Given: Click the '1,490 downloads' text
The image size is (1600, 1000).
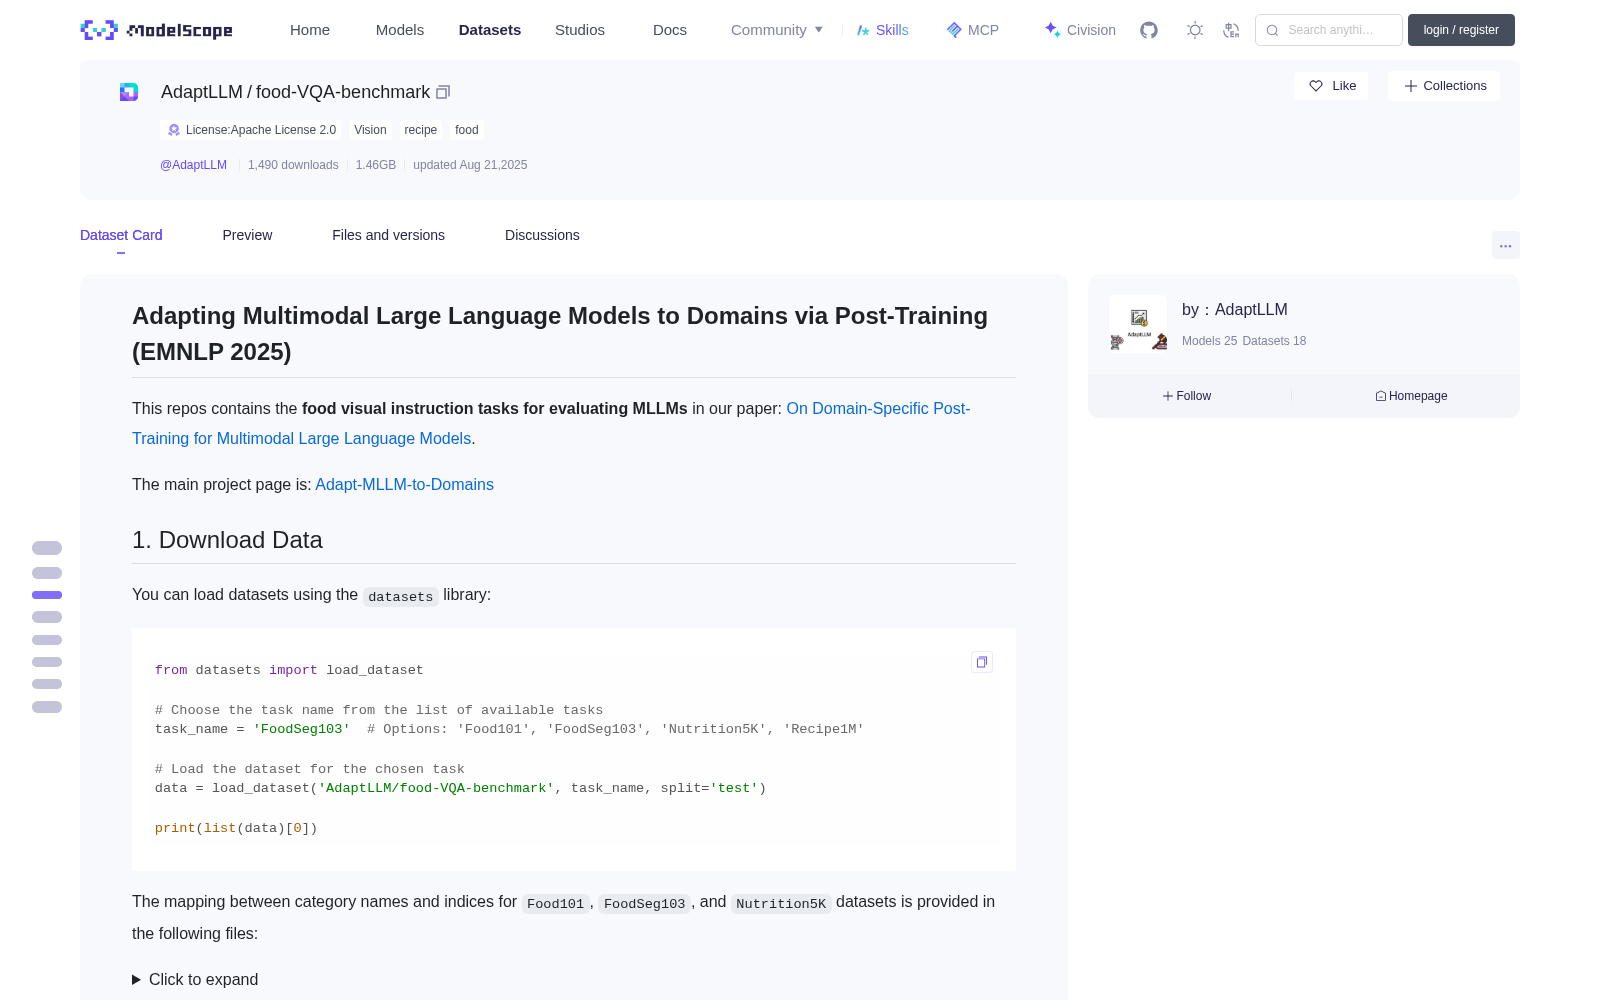Looking at the screenshot, I should click(x=293, y=165).
